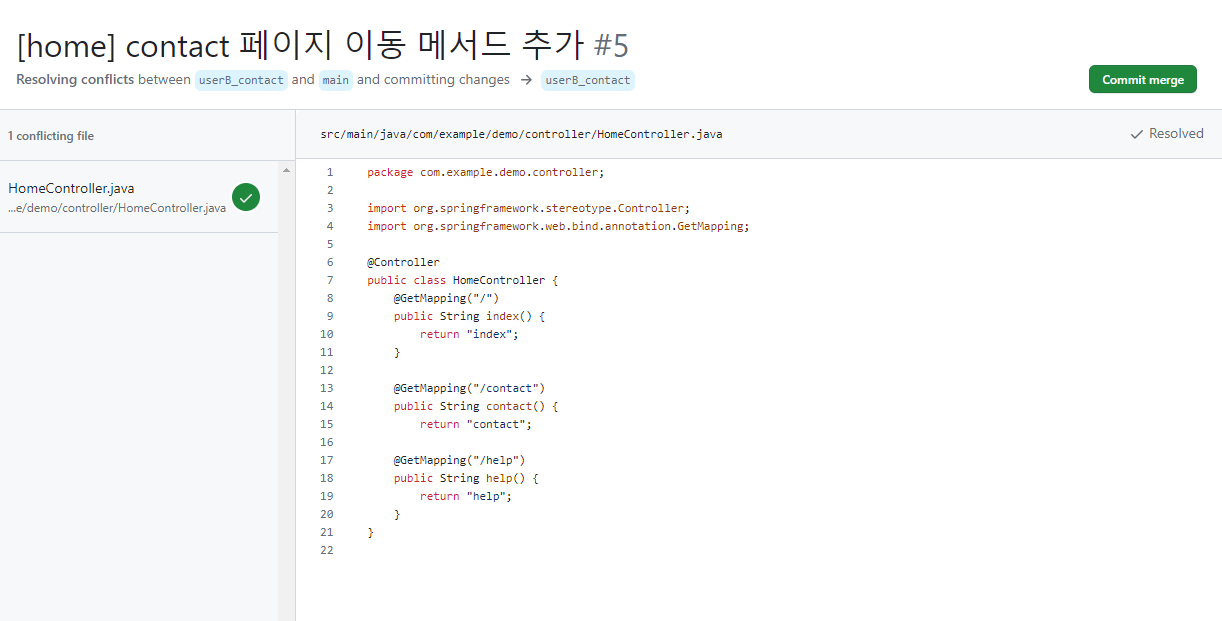Click the @GetMapping("/") line
The image size is (1222, 621).
pyautogui.click(x=446, y=298)
